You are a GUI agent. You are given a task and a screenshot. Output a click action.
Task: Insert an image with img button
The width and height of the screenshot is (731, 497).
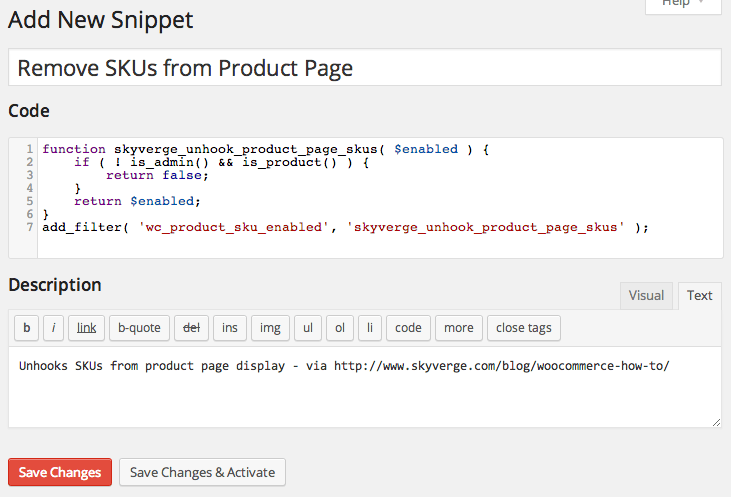pyautogui.click(x=270, y=328)
